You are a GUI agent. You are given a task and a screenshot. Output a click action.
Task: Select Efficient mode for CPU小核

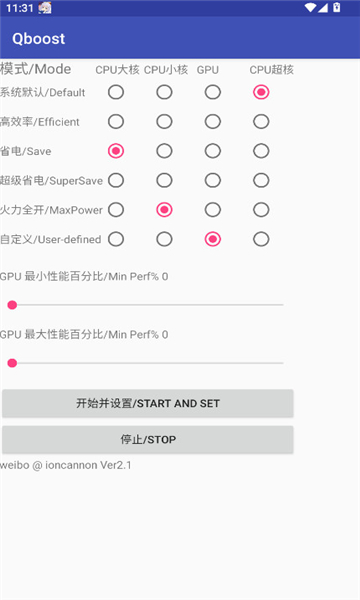(164, 122)
